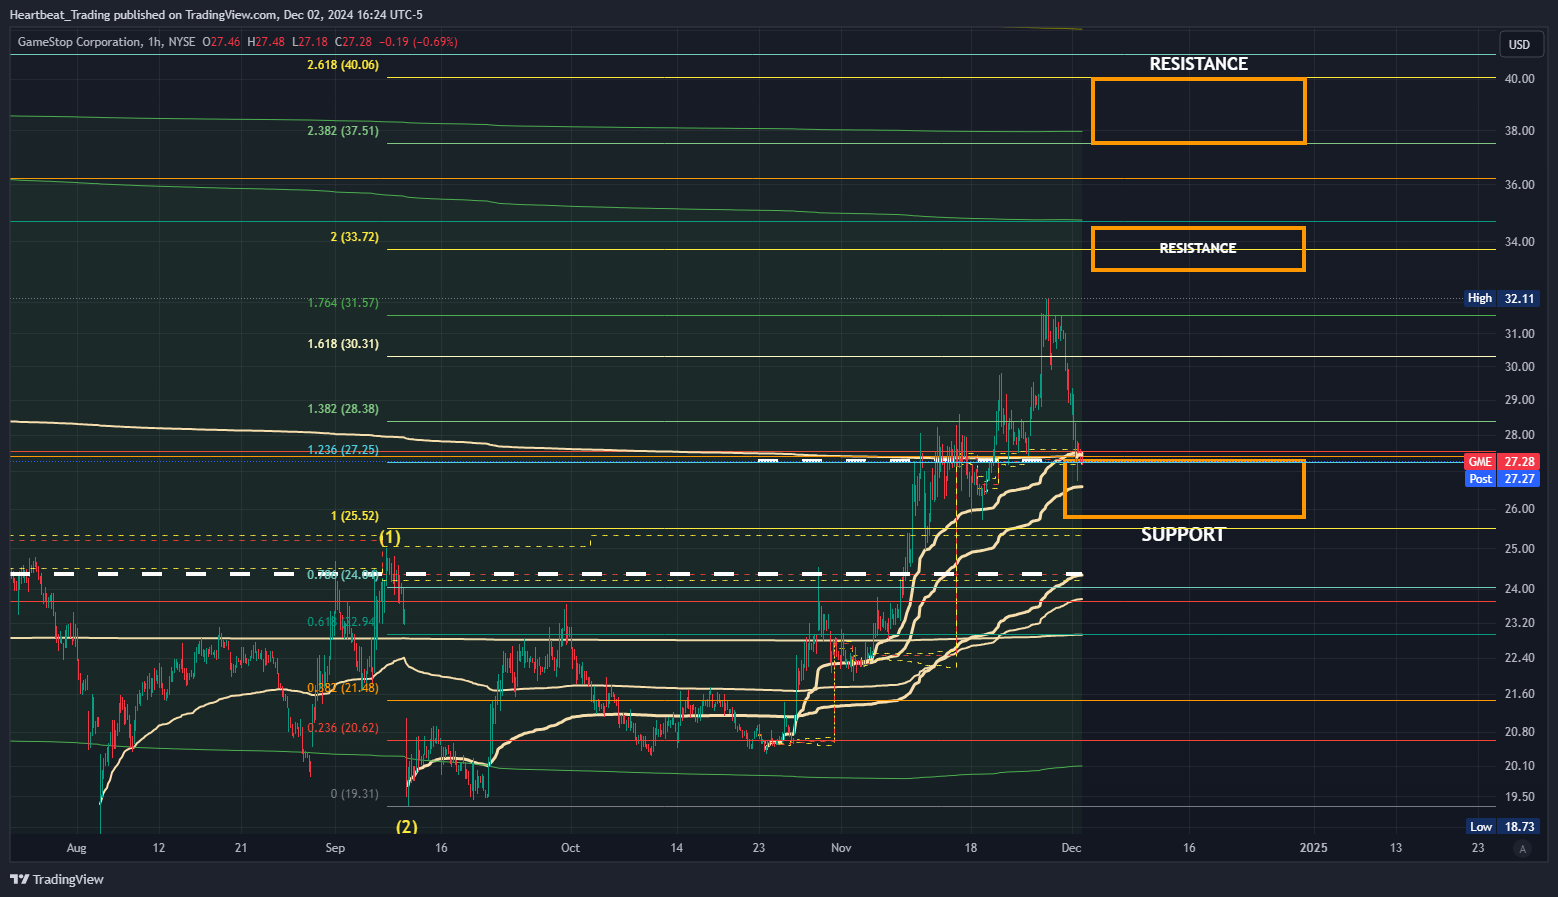The height and width of the screenshot is (897, 1558).
Task: Click the low value L27.18
Action: (310, 42)
